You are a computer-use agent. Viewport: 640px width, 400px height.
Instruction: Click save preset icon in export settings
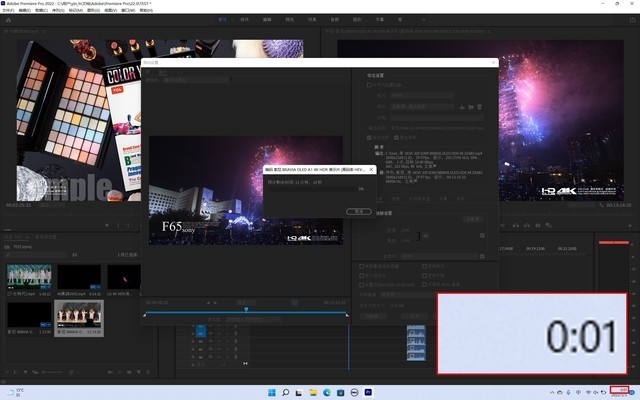coord(460,106)
